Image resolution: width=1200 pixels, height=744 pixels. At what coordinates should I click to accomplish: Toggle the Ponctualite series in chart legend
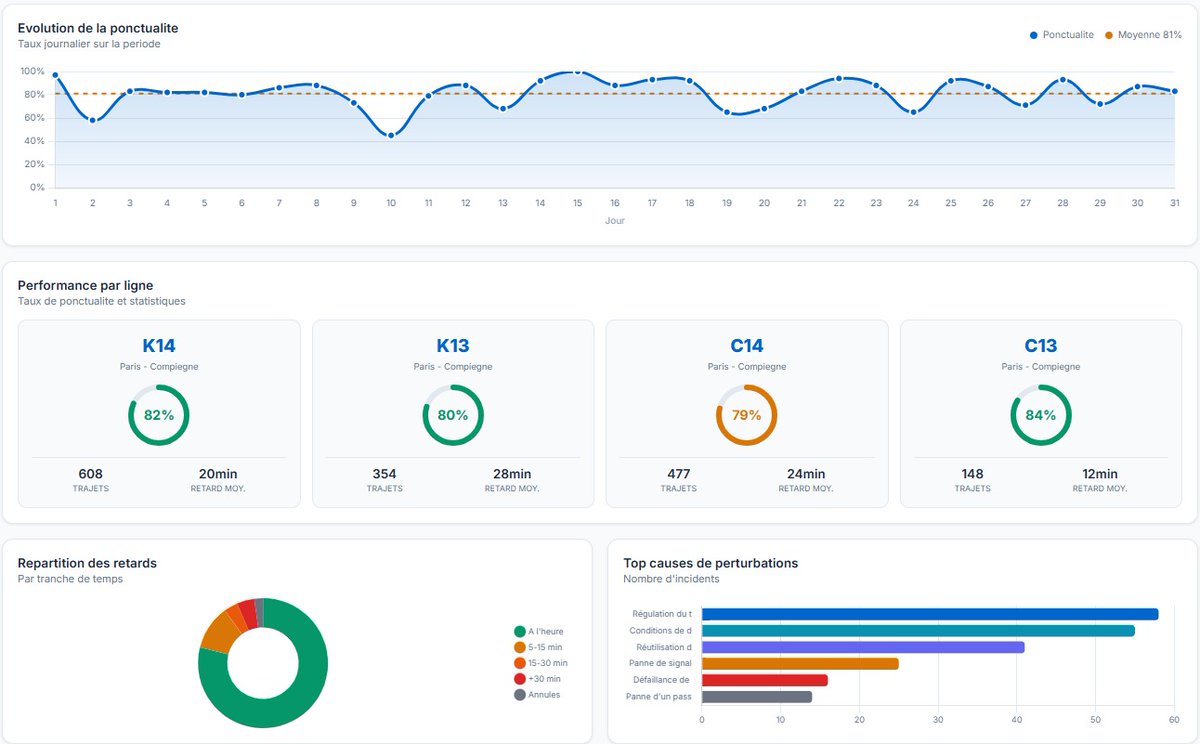pyautogui.click(x=1062, y=35)
